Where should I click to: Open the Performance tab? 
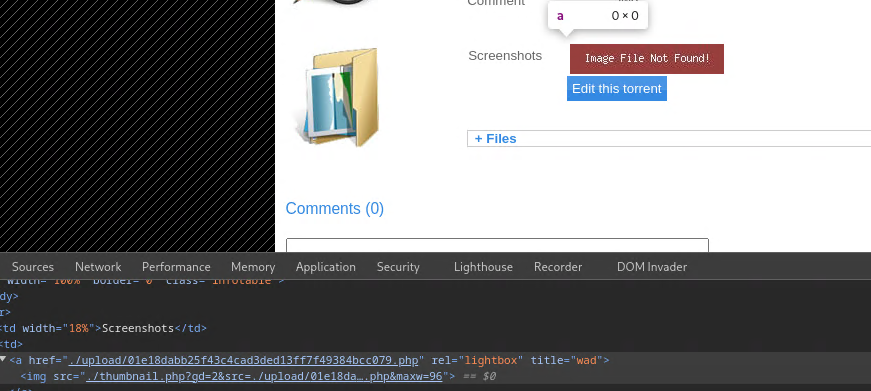(x=176, y=267)
